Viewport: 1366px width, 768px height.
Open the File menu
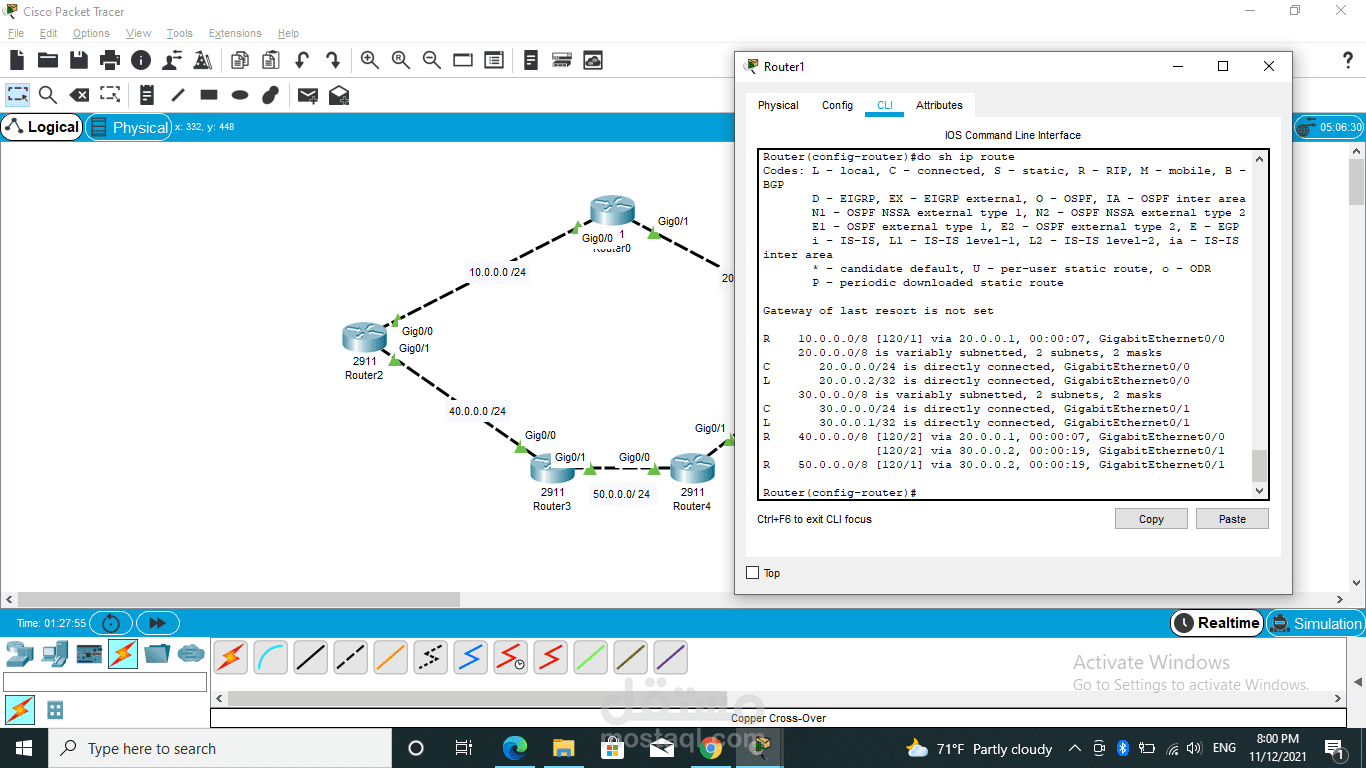pyautogui.click(x=15, y=33)
